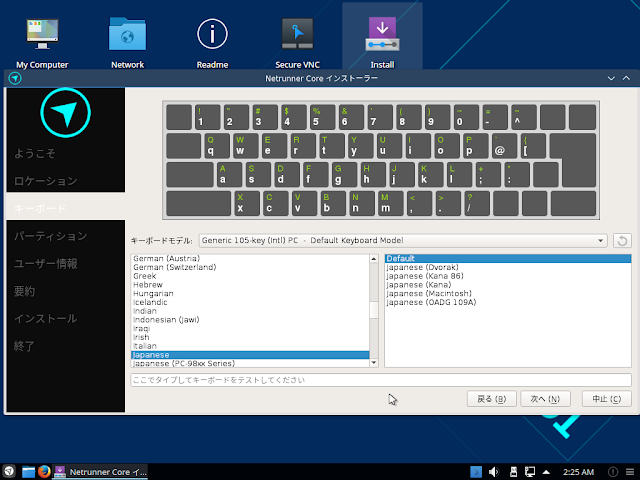640x480 pixels.
Task: Select Japanese (OADG 109A) variant
Action: pos(508,302)
